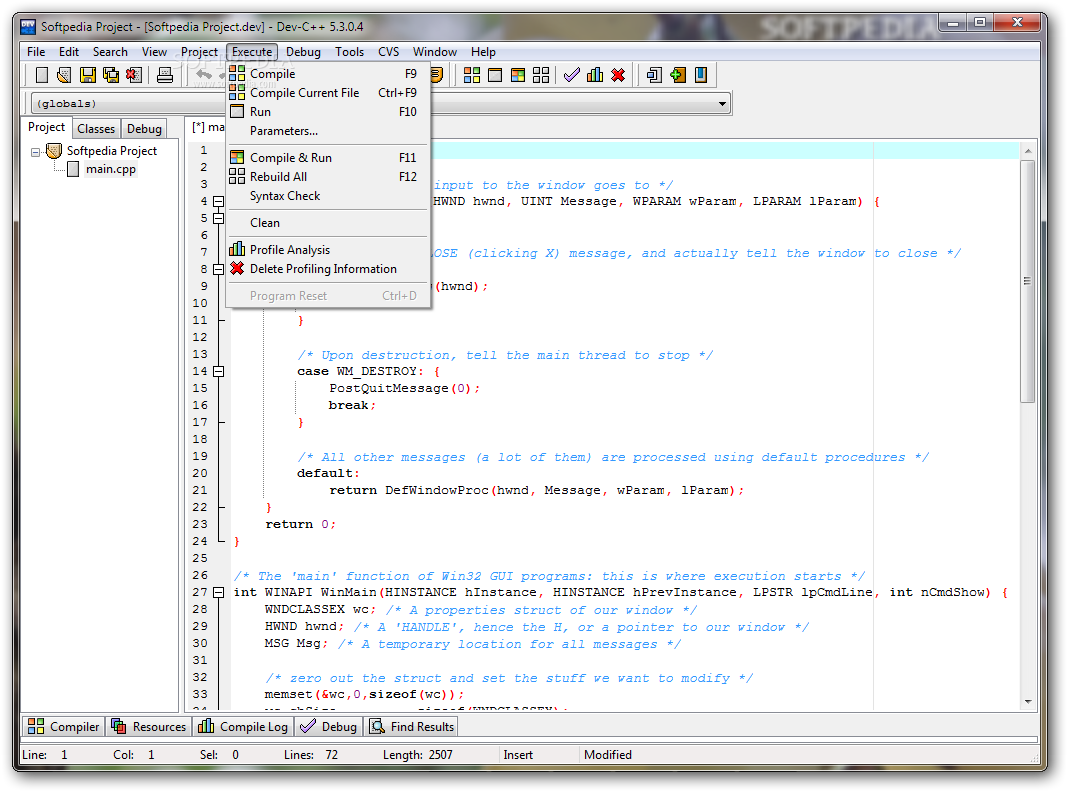Choose Compile & Run menu entry
The height and width of the screenshot is (792, 1068).
click(328, 157)
